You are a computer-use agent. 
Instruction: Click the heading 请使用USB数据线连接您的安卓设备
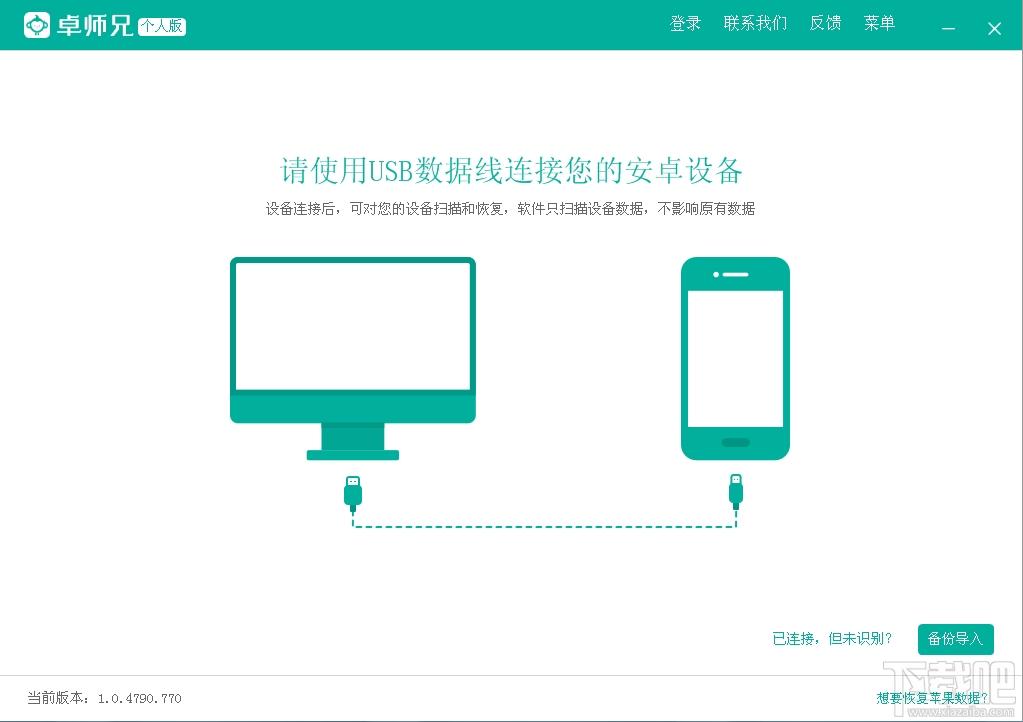coord(512,171)
